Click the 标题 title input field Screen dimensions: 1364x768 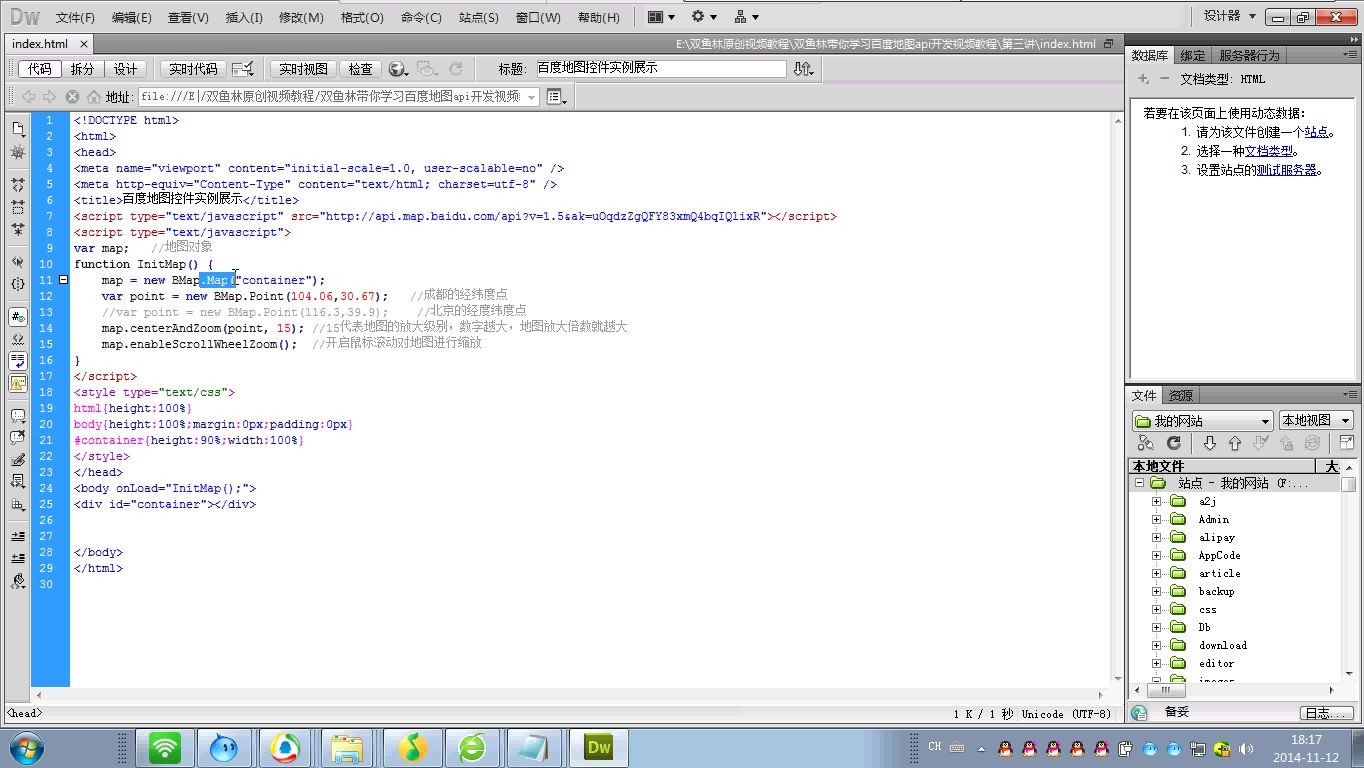click(x=660, y=69)
